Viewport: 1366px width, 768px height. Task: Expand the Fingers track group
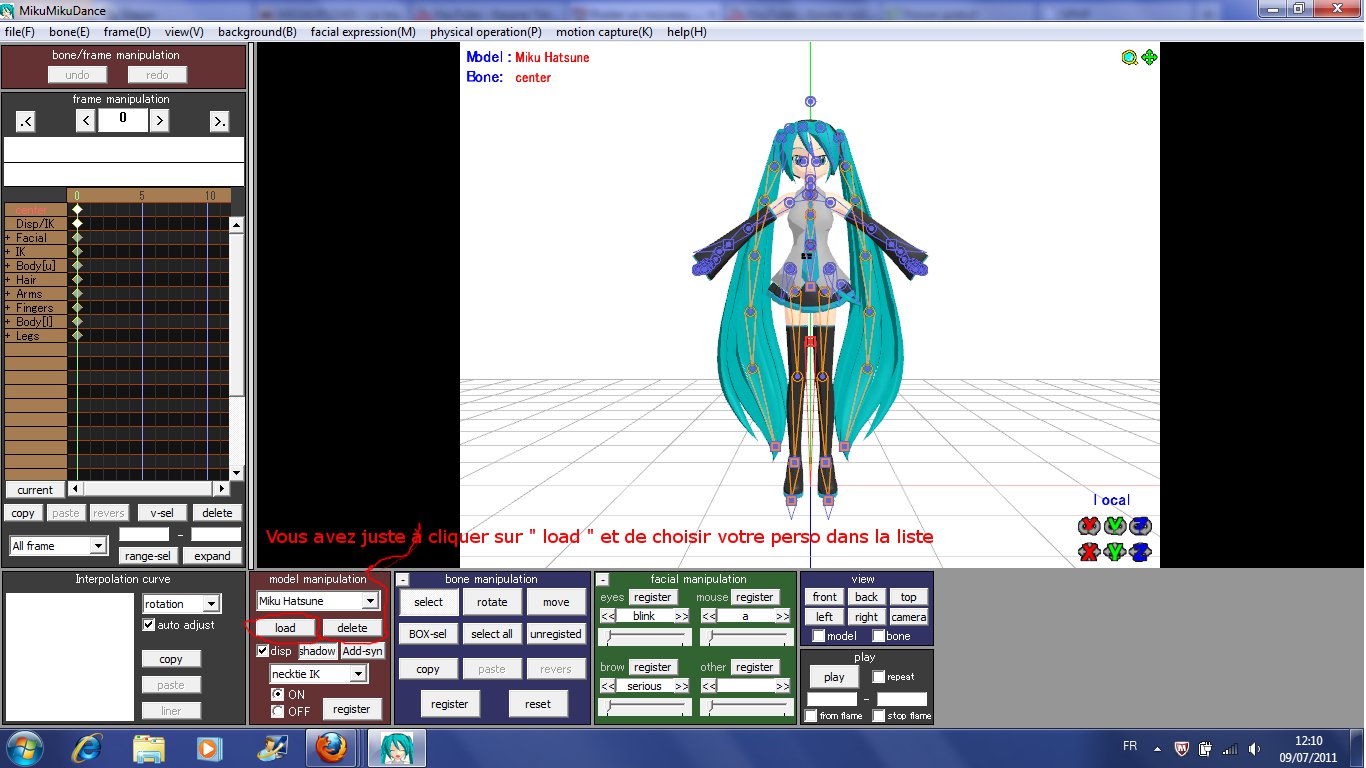coord(8,308)
